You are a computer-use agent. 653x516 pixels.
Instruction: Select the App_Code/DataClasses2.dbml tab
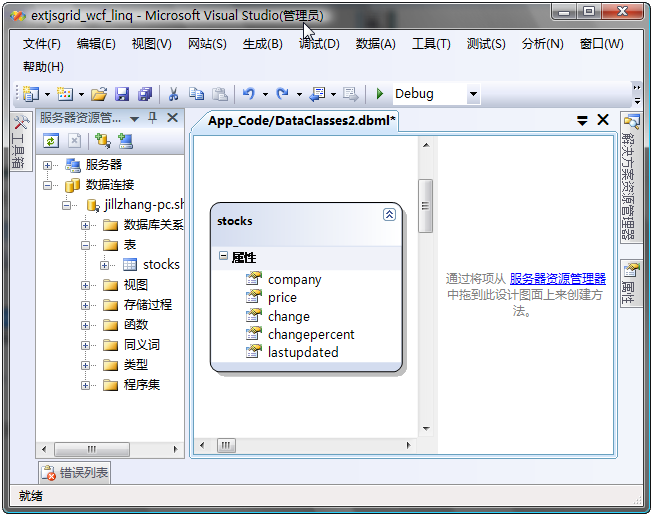pos(302,120)
